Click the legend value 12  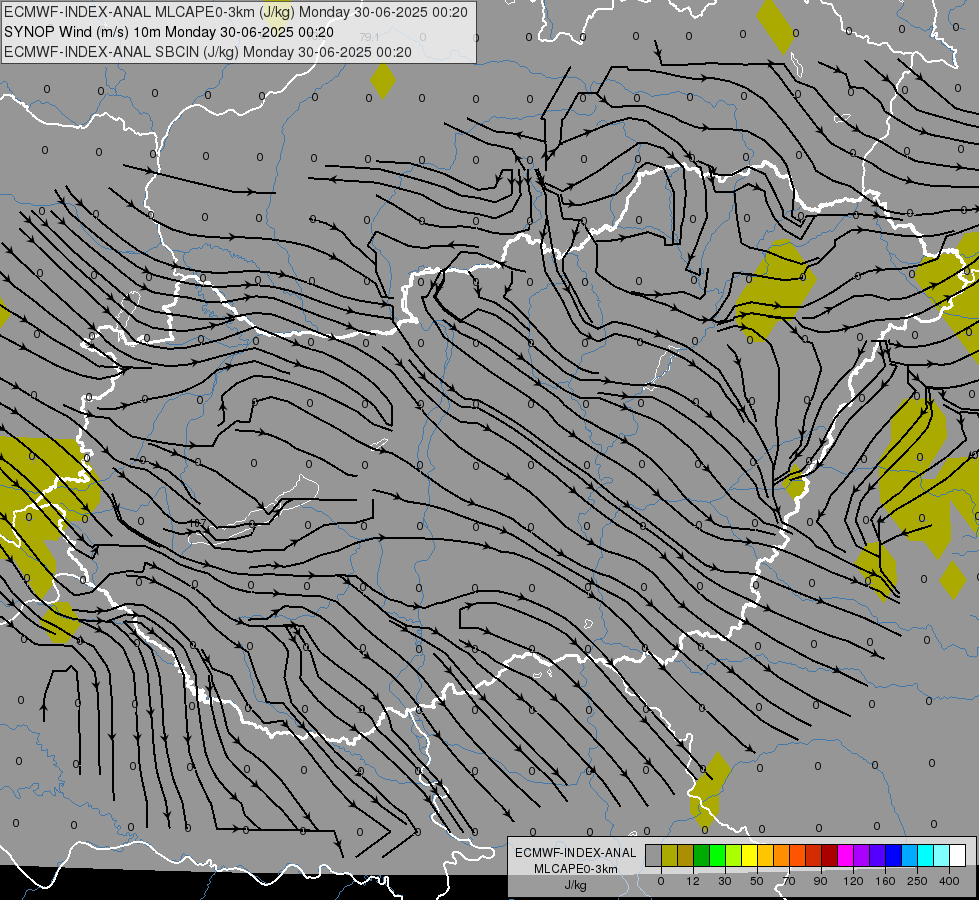pos(693,881)
